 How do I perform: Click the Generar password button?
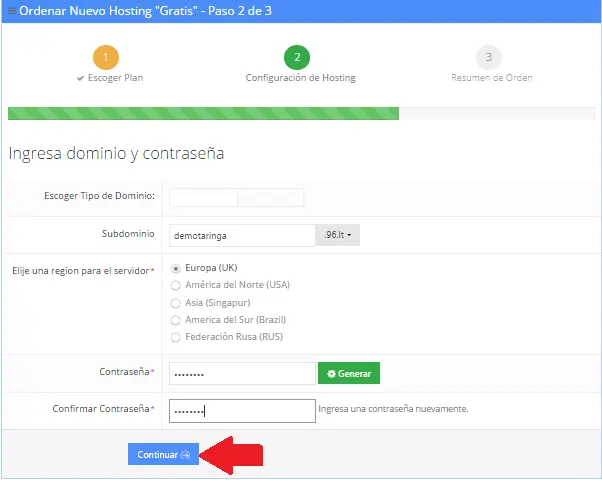click(x=349, y=373)
